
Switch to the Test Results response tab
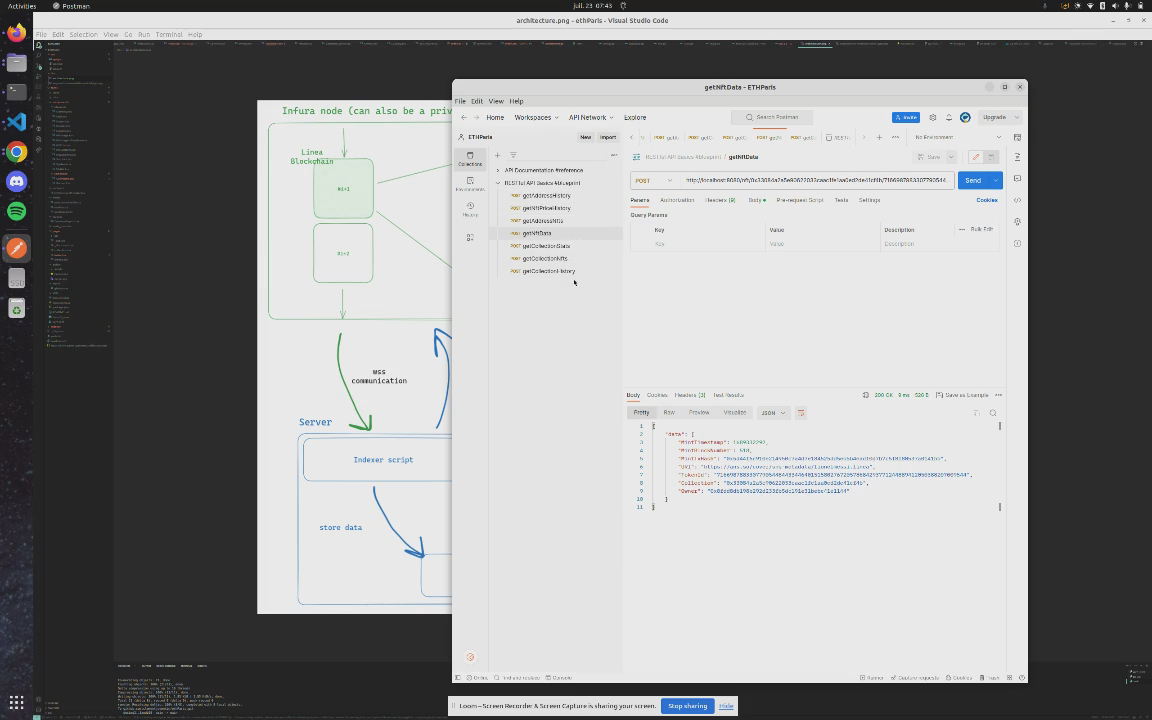(728, 395)
